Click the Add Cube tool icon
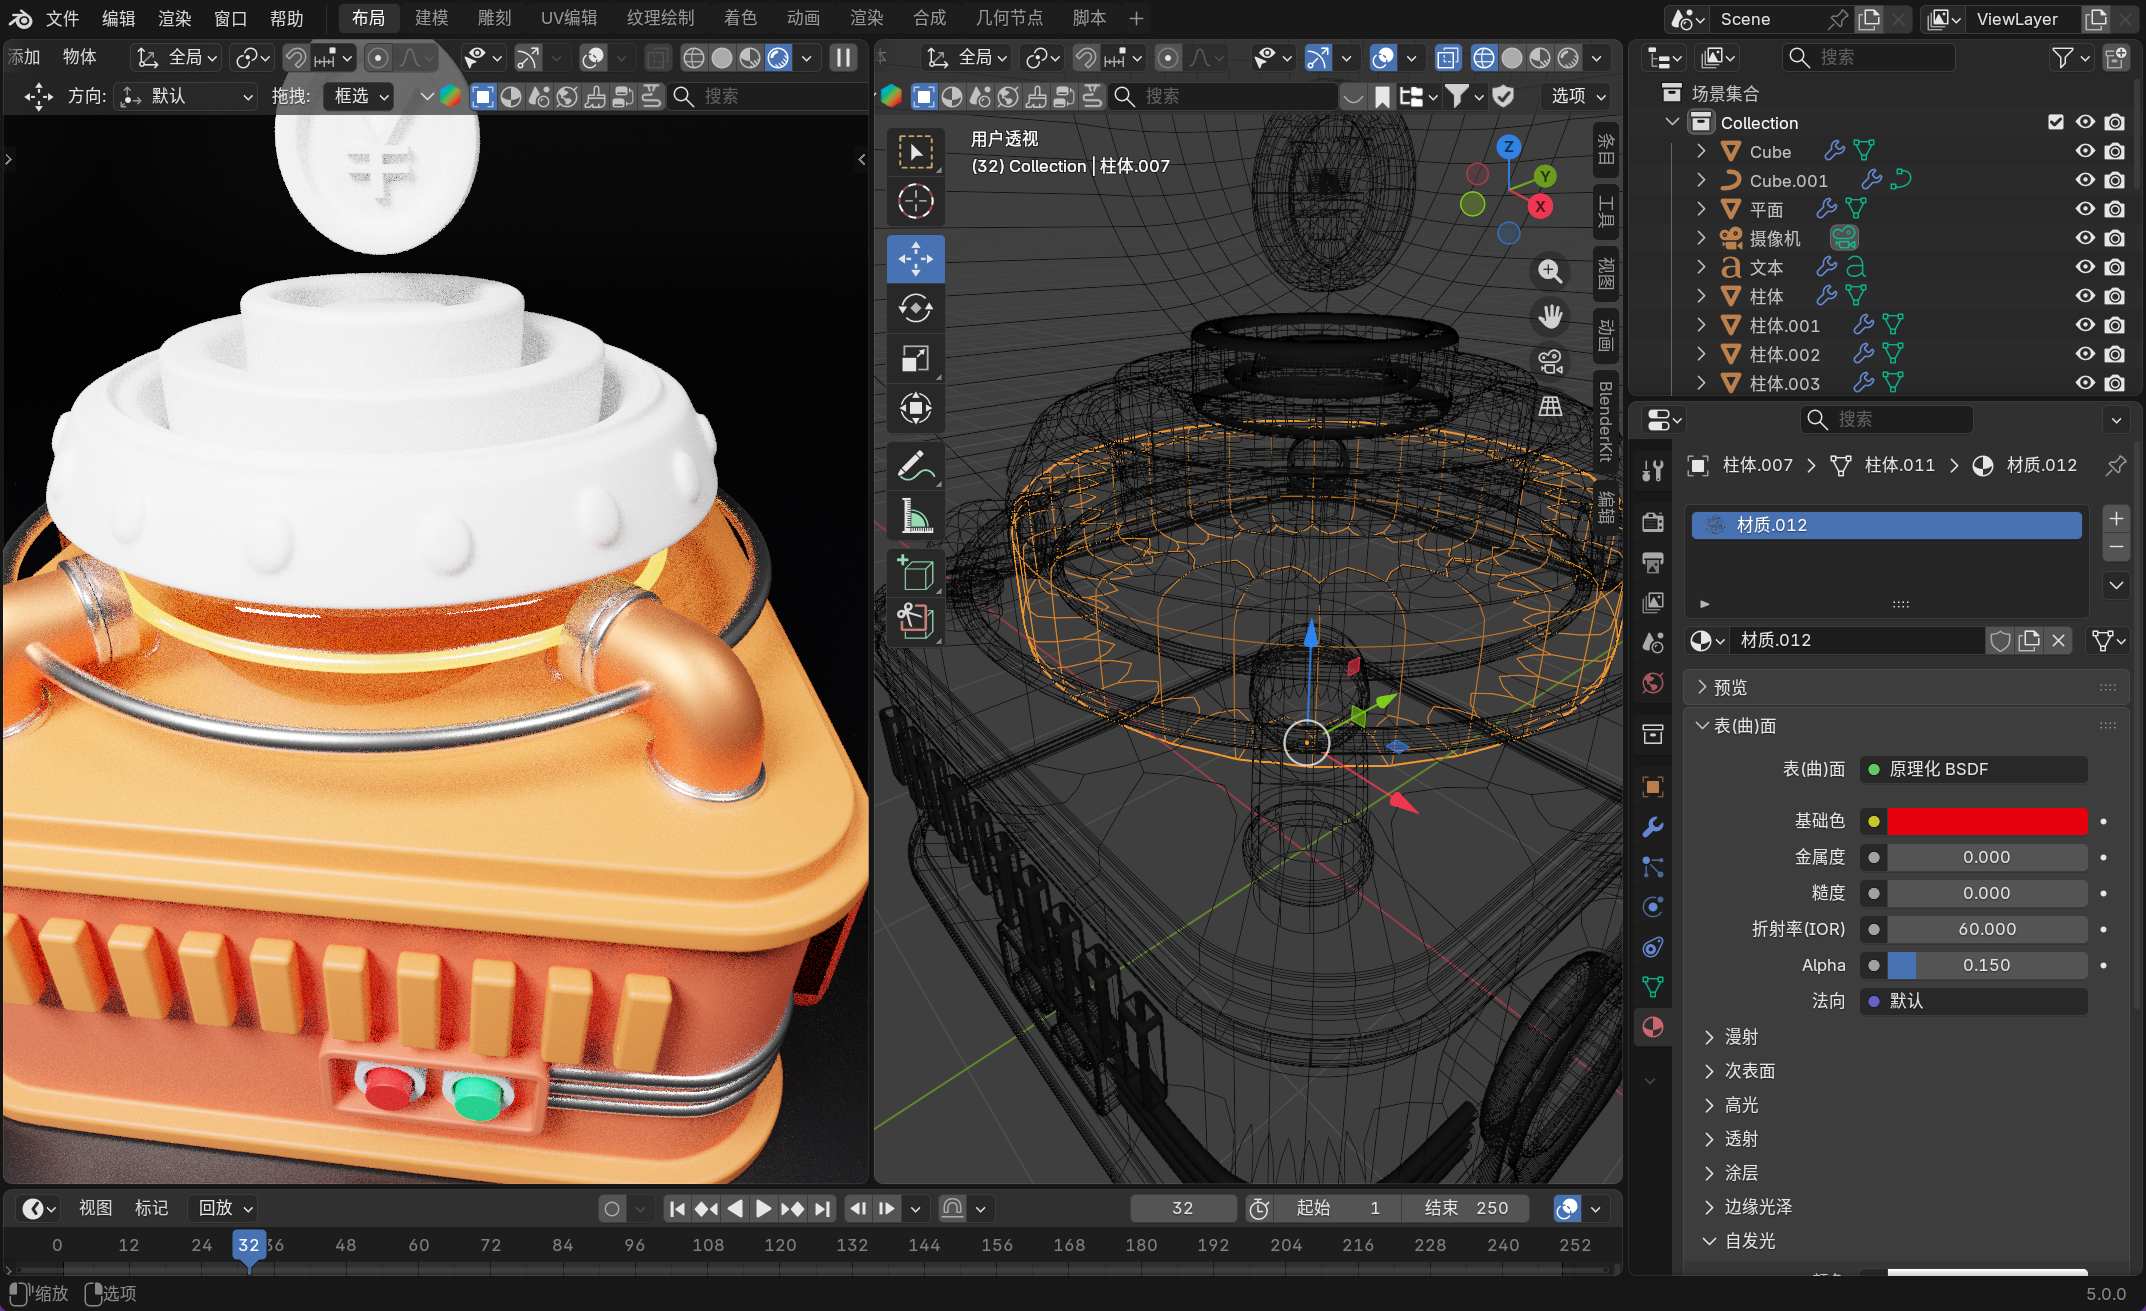Image resolution: width=2146 pixels, height=1311 pixels. [915, 573]
